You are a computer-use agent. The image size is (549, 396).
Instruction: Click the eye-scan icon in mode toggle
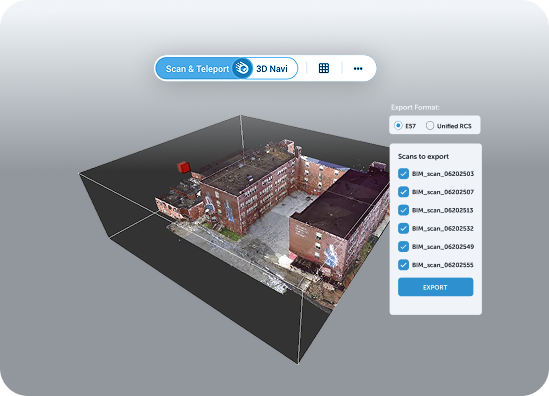tap(242, 68)
